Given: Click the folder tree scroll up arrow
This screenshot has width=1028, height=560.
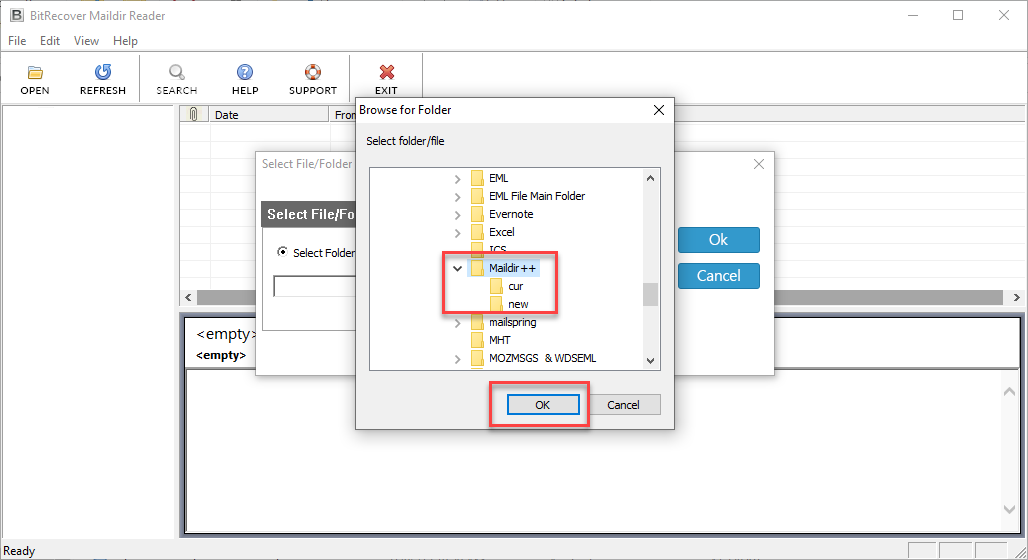Looking at the screenshot, I should click(x=650, y=178).
